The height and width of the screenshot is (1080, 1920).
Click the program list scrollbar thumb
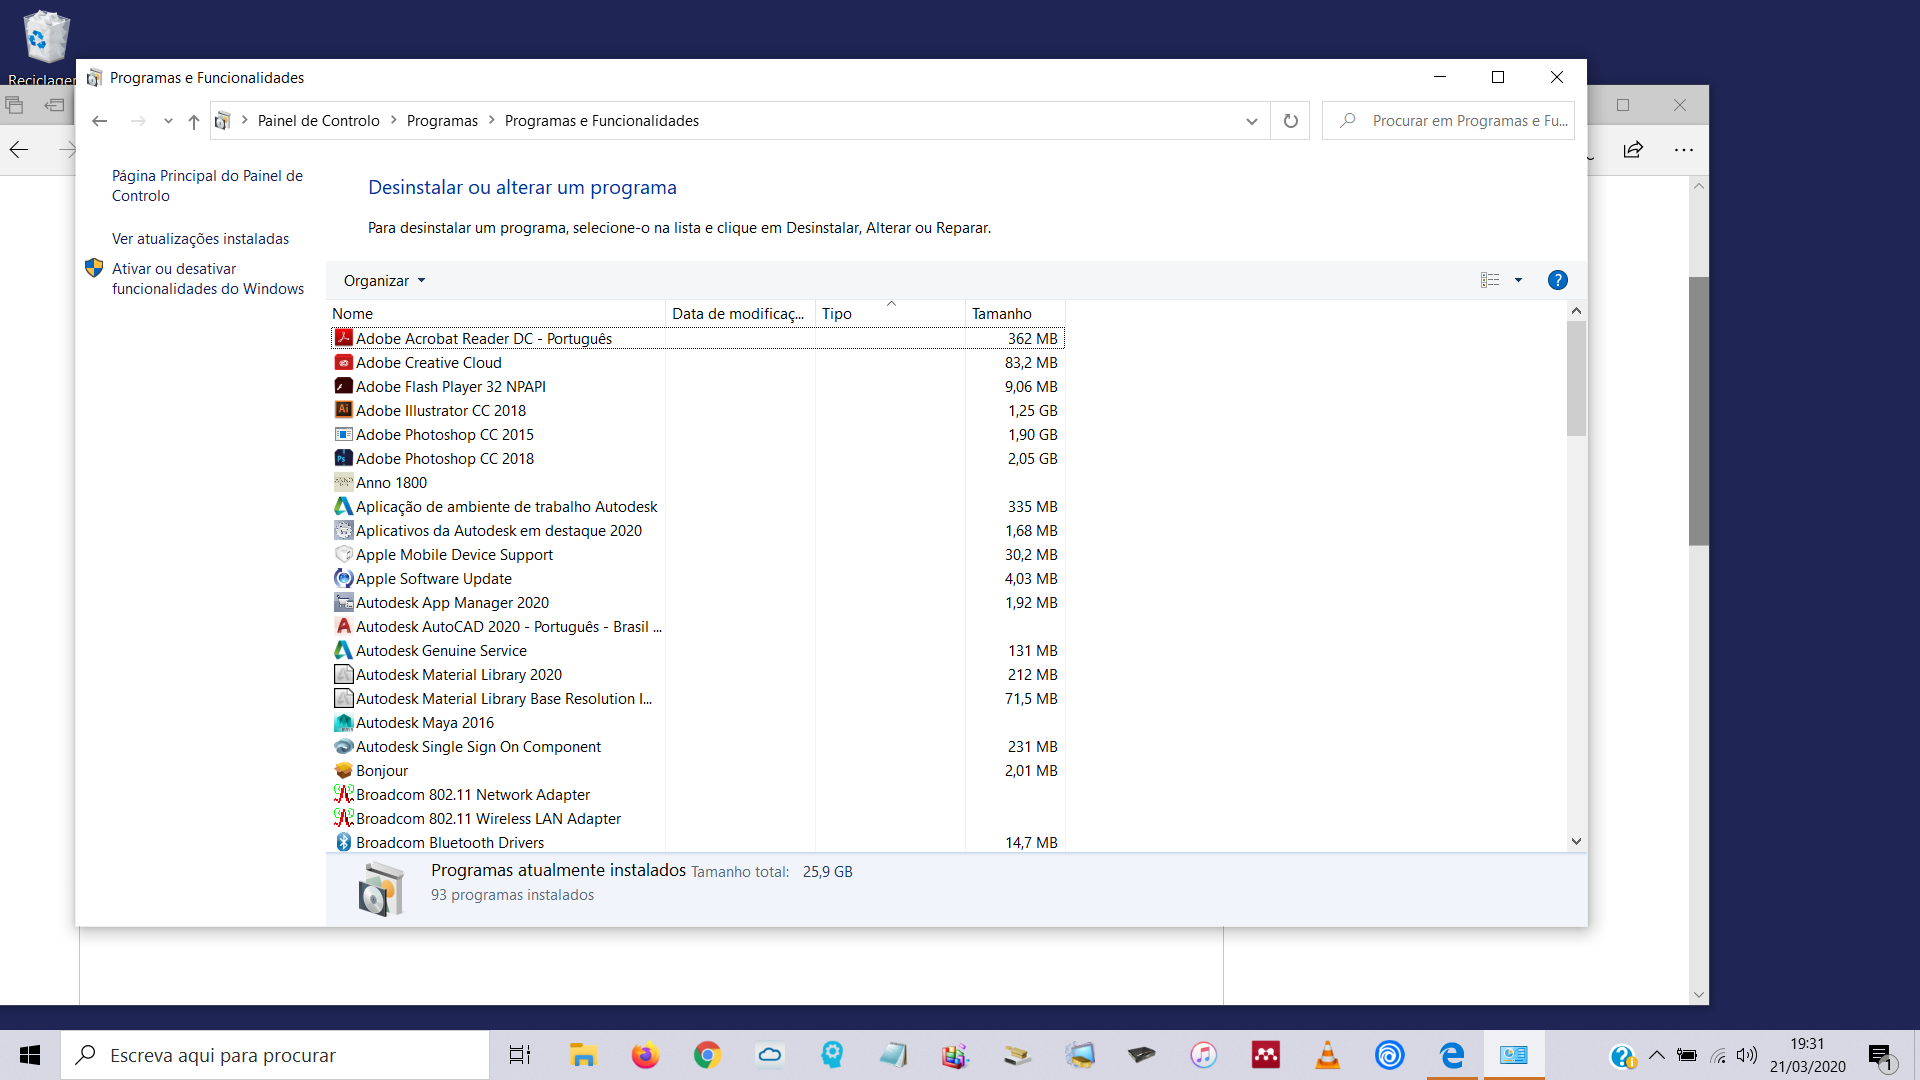pyautogui.click(x=1576, y=379)
